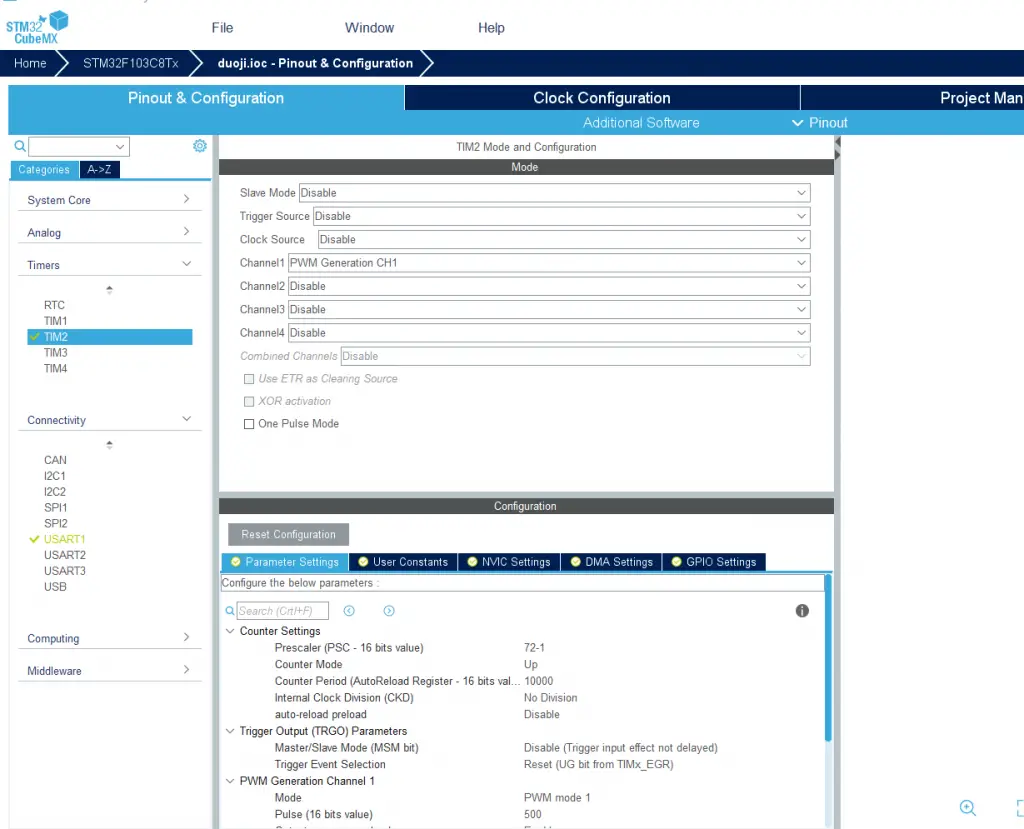Click the search magnifier icon in the sidebar
Screen dimensions: 1024x829
click(x=20, y=146)
